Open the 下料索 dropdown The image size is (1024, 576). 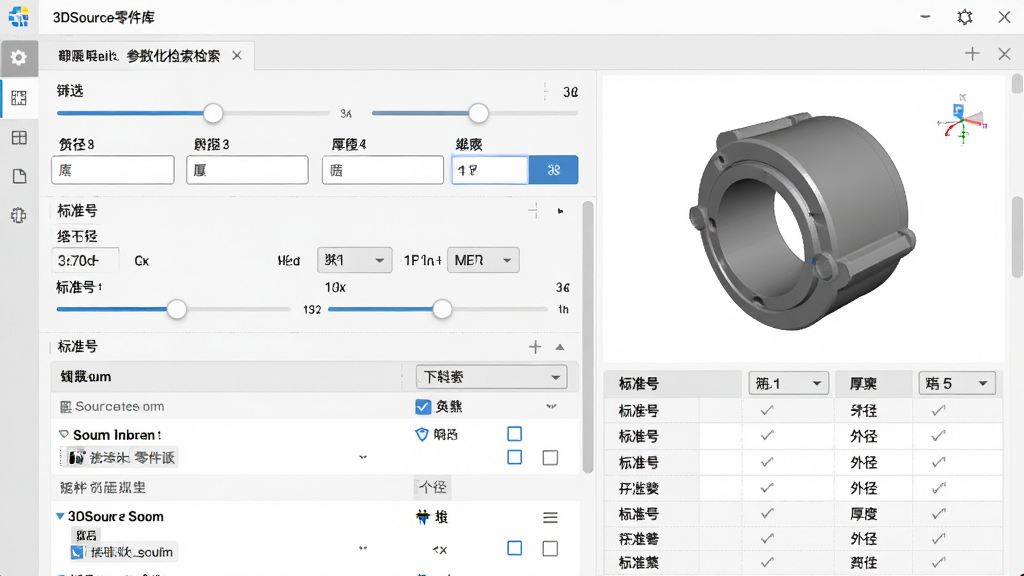491,377
